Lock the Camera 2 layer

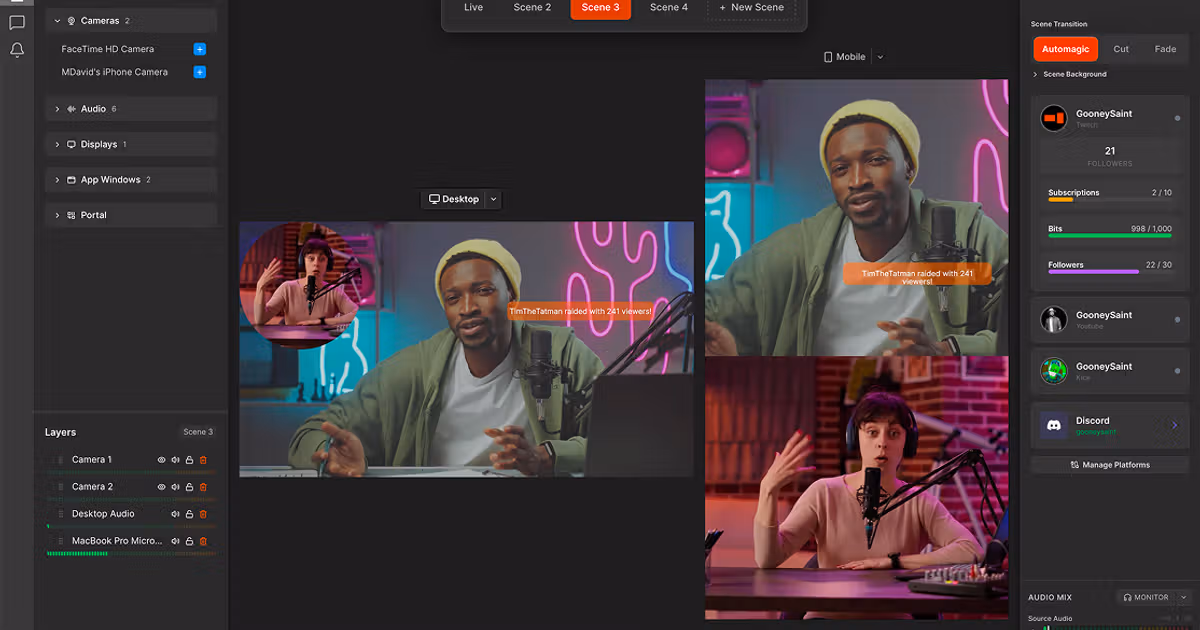click(x=189, y=487)
